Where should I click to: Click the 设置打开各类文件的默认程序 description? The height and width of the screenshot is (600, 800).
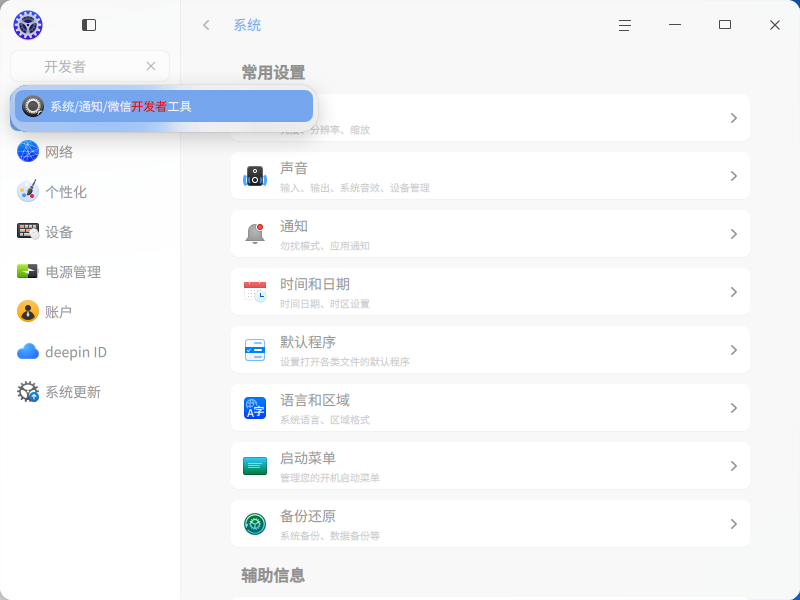(x=344, y=362)
